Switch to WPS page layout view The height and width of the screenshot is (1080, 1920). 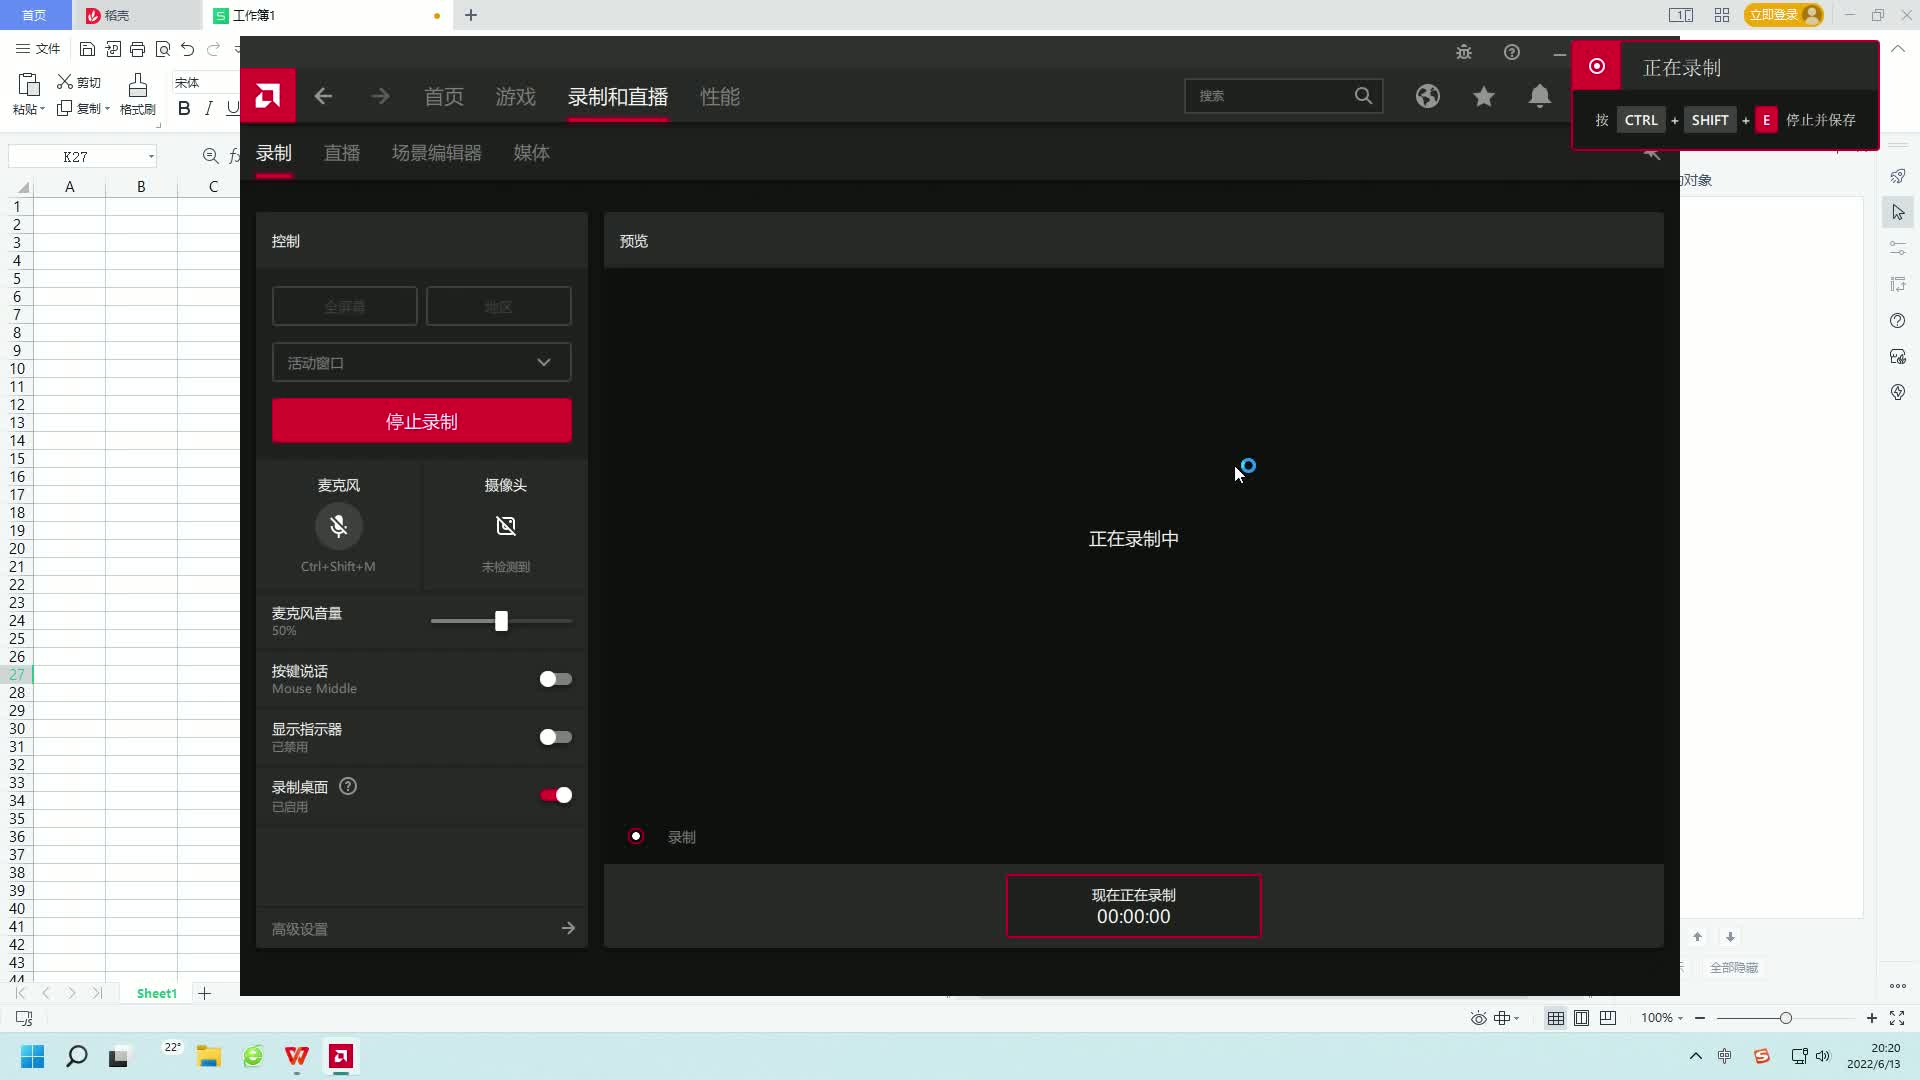point(1582,1018)
